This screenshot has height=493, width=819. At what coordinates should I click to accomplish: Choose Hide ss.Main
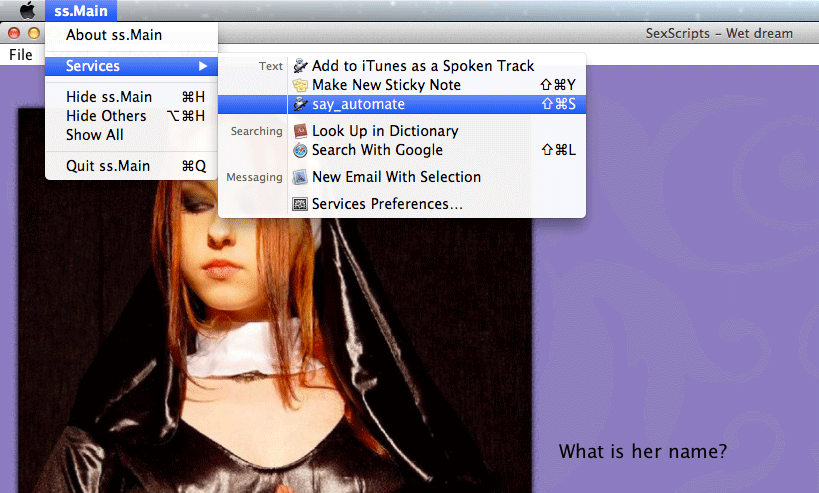tap(109, 97)
